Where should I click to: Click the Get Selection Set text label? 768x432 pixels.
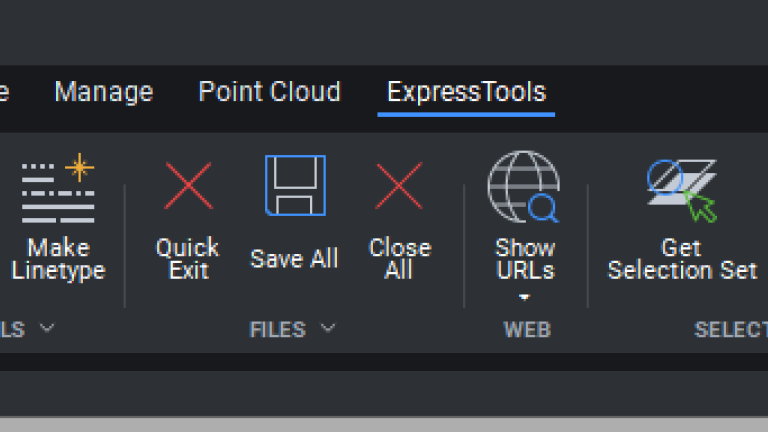click(x=682, y=259)
